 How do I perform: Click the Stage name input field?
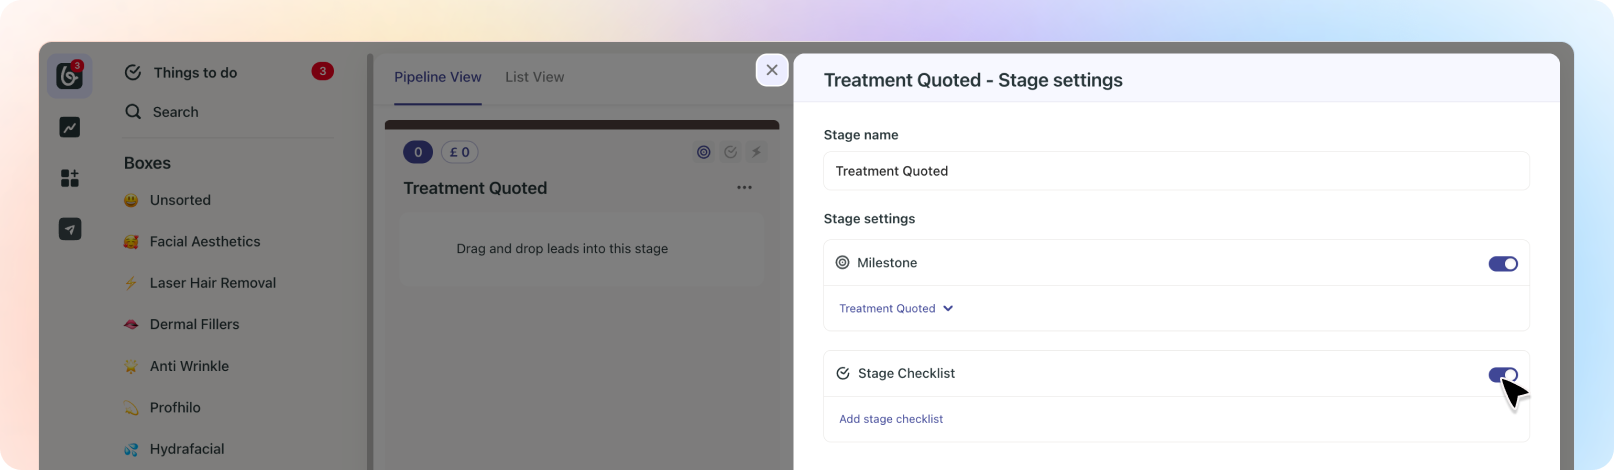1175,171
